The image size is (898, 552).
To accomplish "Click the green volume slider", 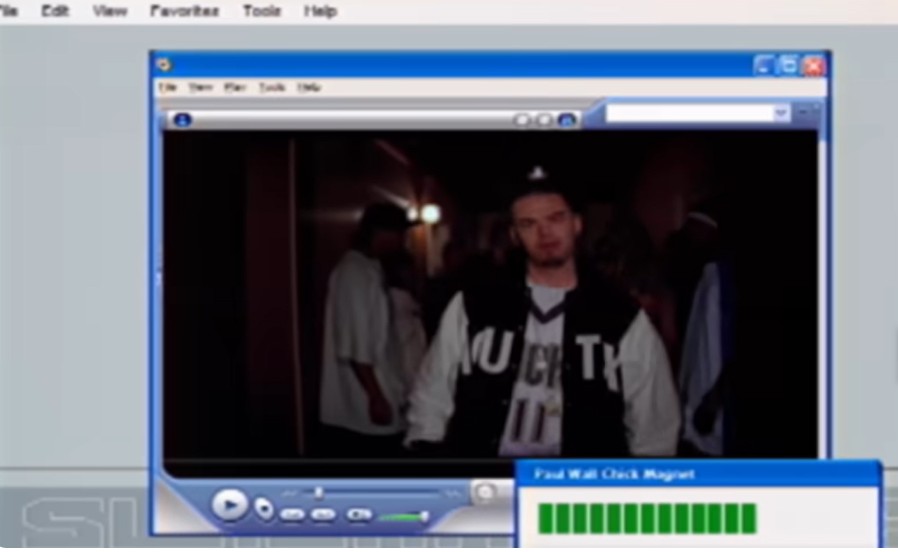I will 403,517.
